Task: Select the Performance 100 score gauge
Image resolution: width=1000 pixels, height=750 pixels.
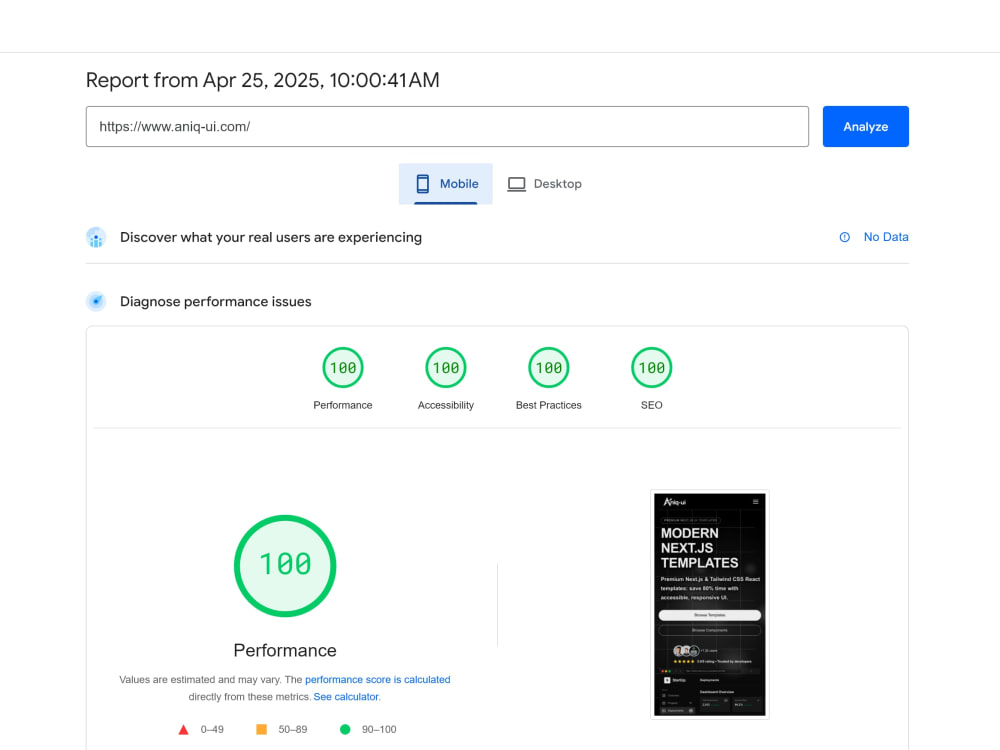Action: (x=343, y=367)
